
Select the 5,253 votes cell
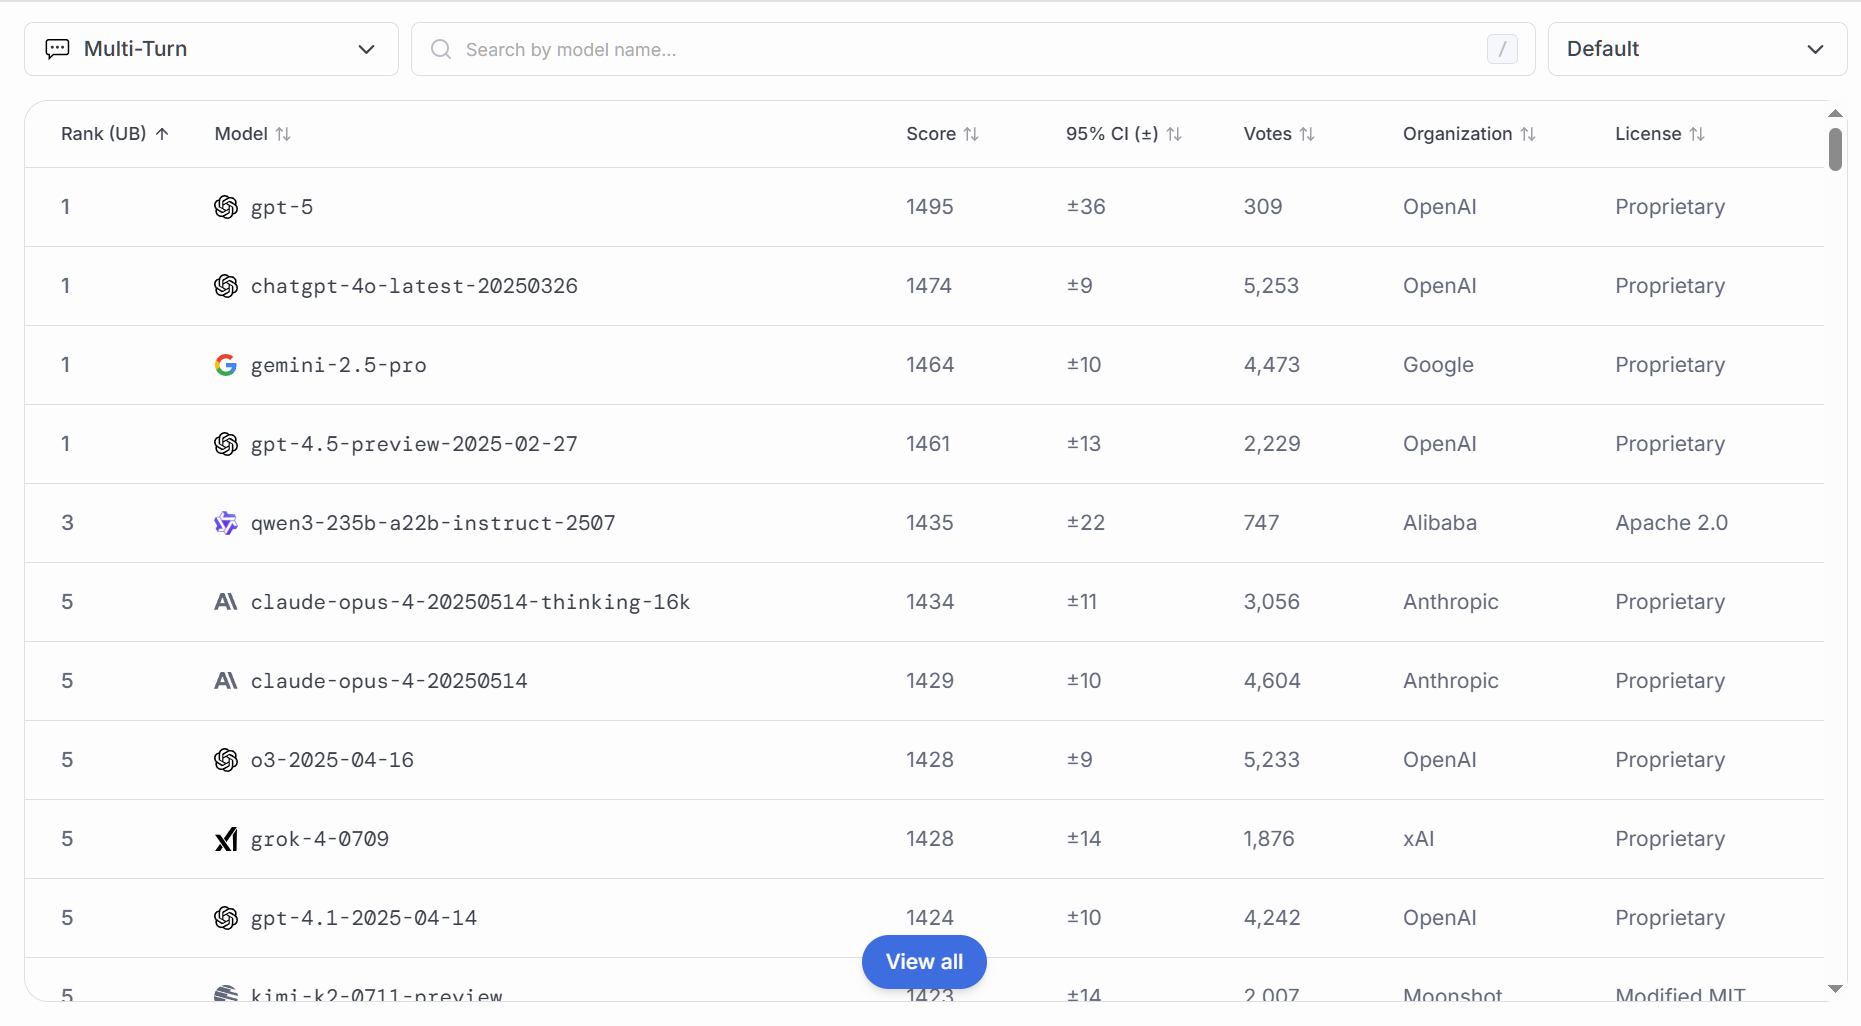(1271, 286)
